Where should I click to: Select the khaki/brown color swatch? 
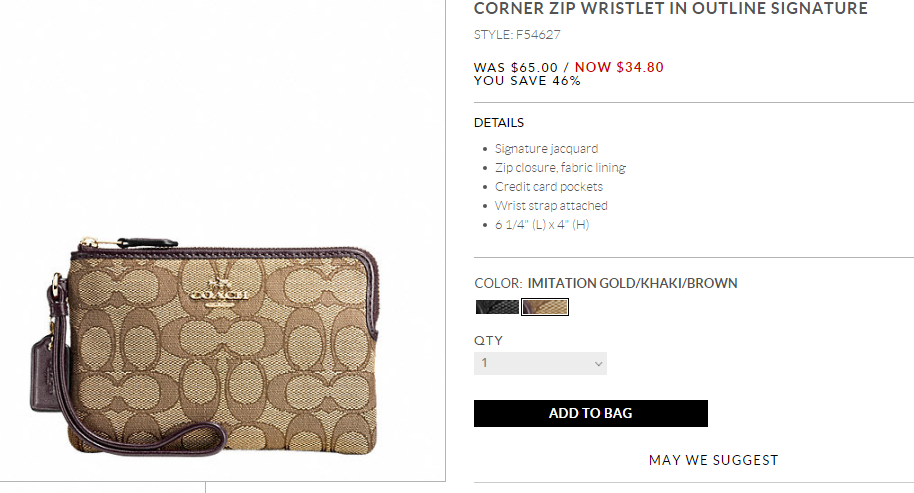(545, 307)
